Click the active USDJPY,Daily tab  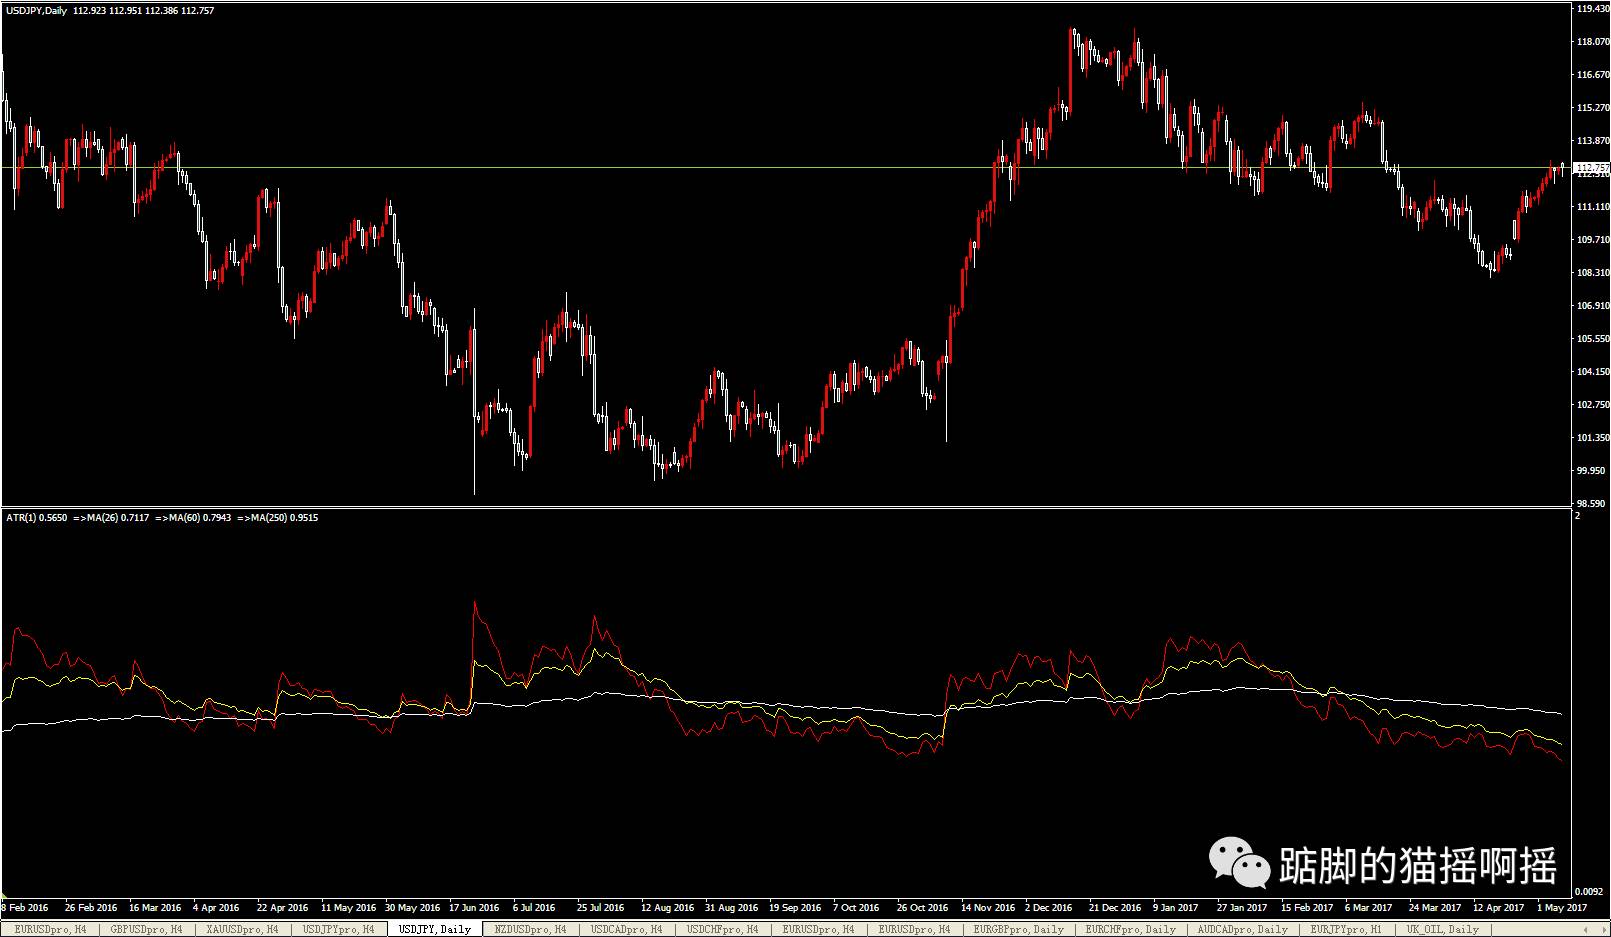tap(434, 930)
